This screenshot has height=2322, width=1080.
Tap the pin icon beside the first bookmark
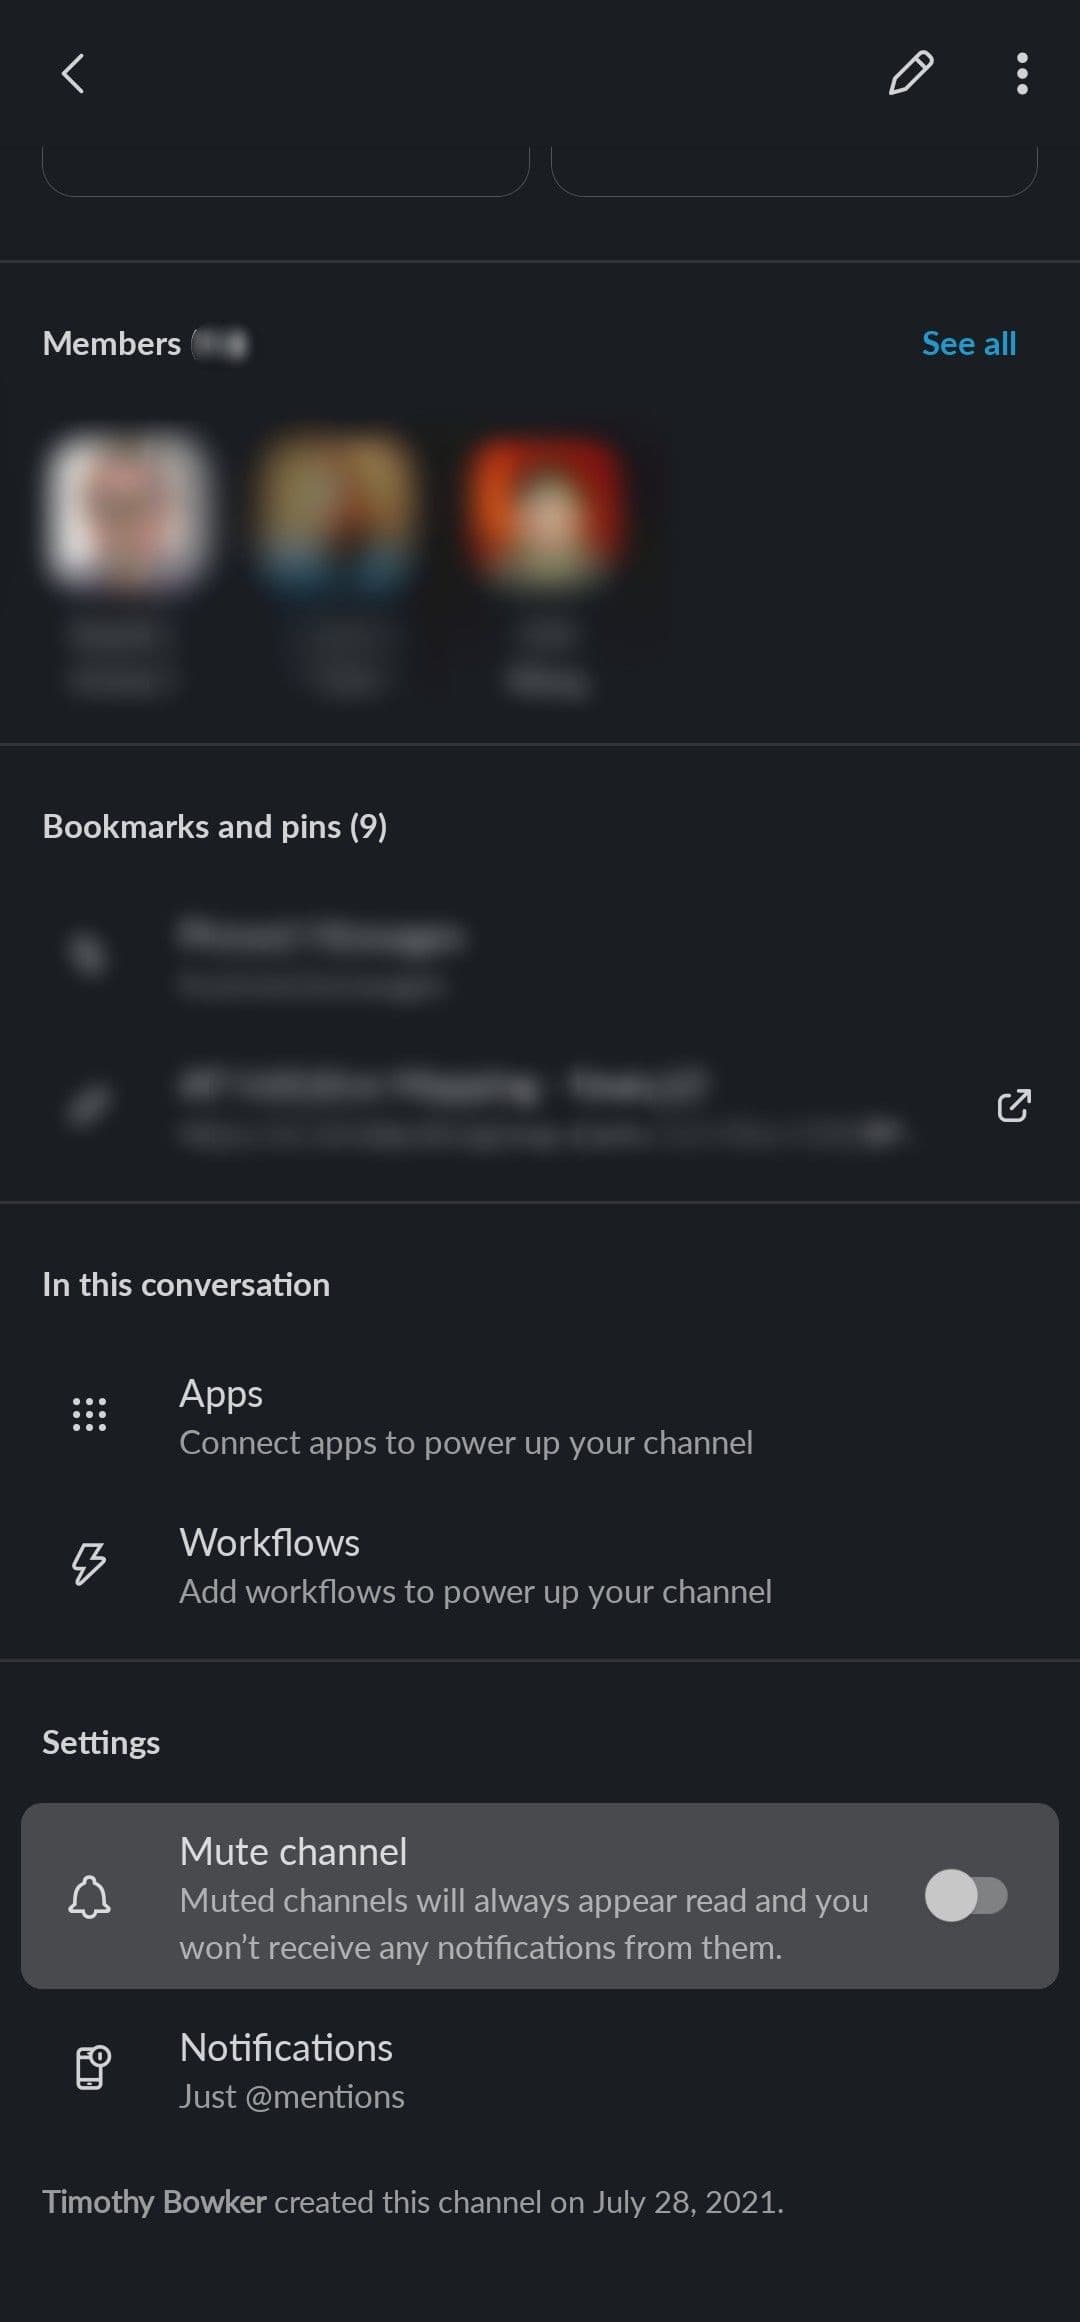click(x=90, y=957)
